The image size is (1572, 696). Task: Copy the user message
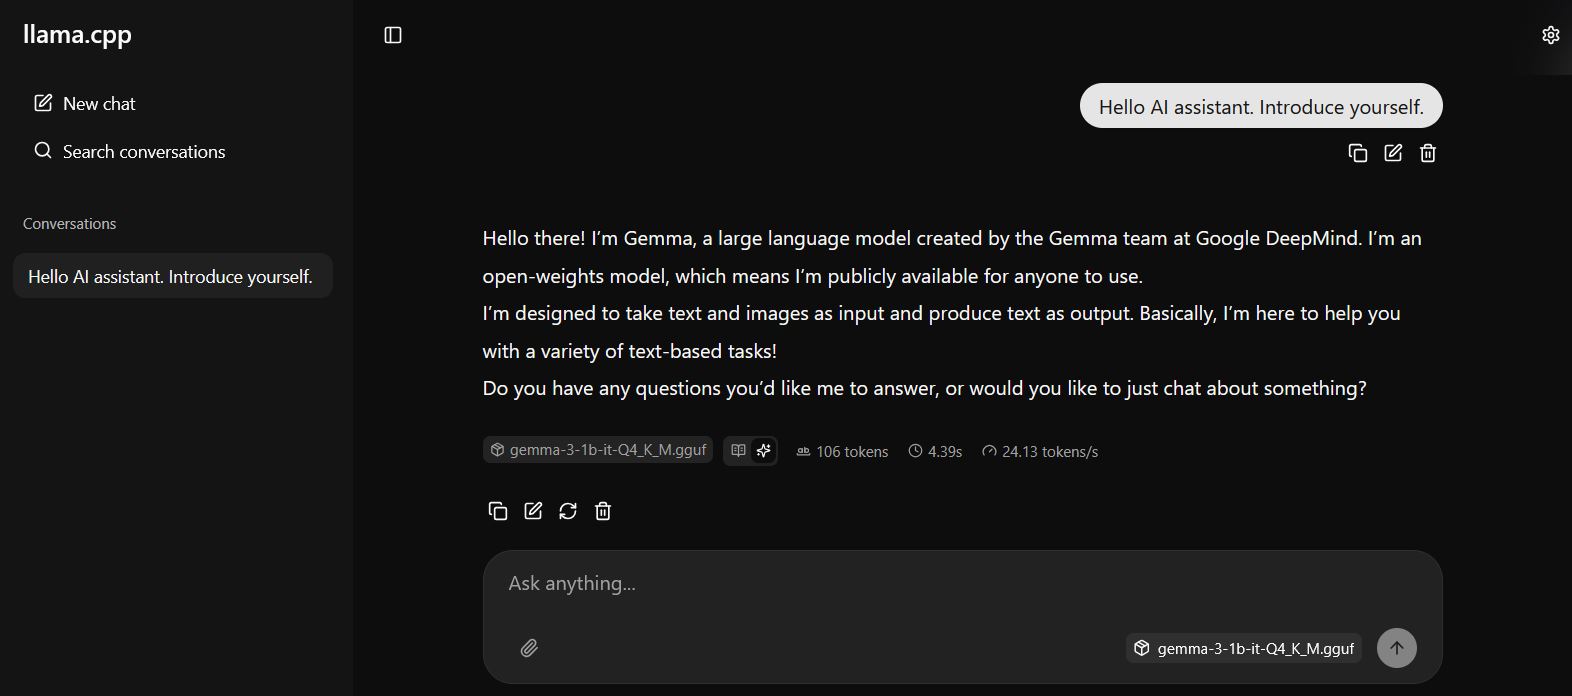[x=1357, y=153]
